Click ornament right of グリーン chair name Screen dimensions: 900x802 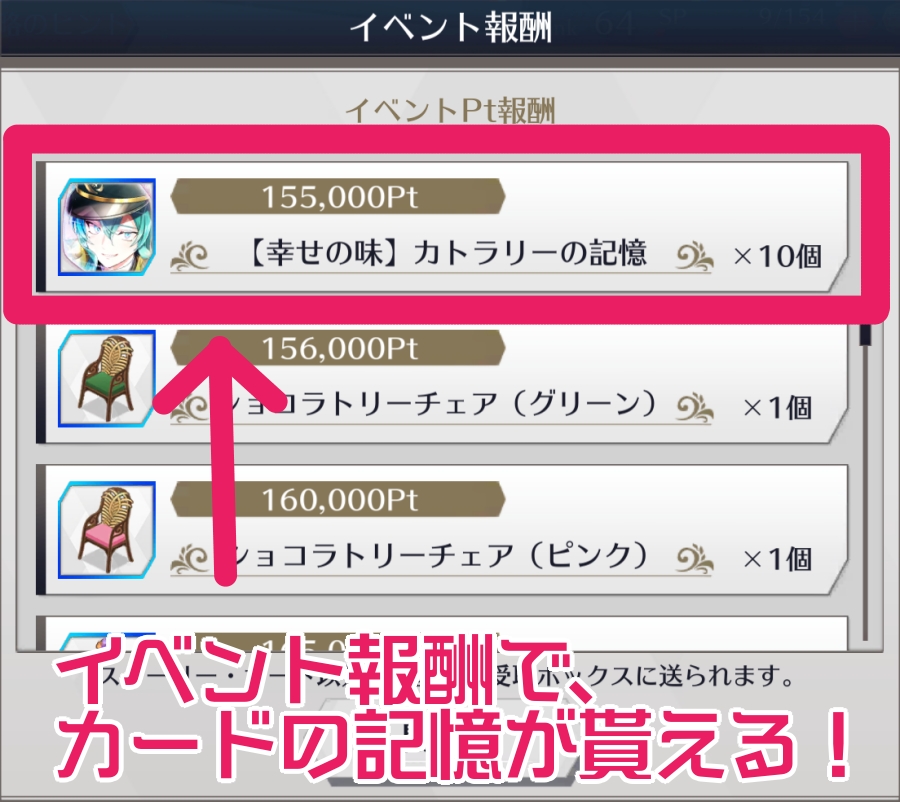[x=693, y=408]
